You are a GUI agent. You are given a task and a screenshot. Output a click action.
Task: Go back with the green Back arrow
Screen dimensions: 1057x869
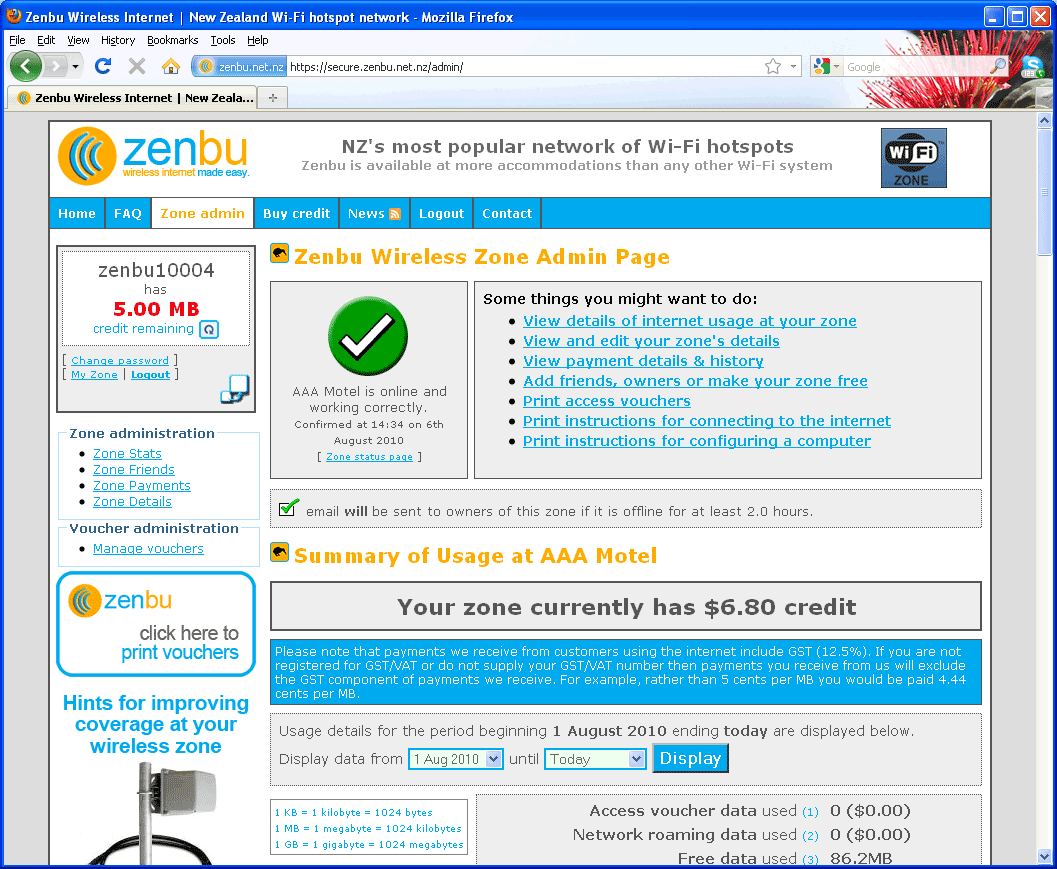26,66
